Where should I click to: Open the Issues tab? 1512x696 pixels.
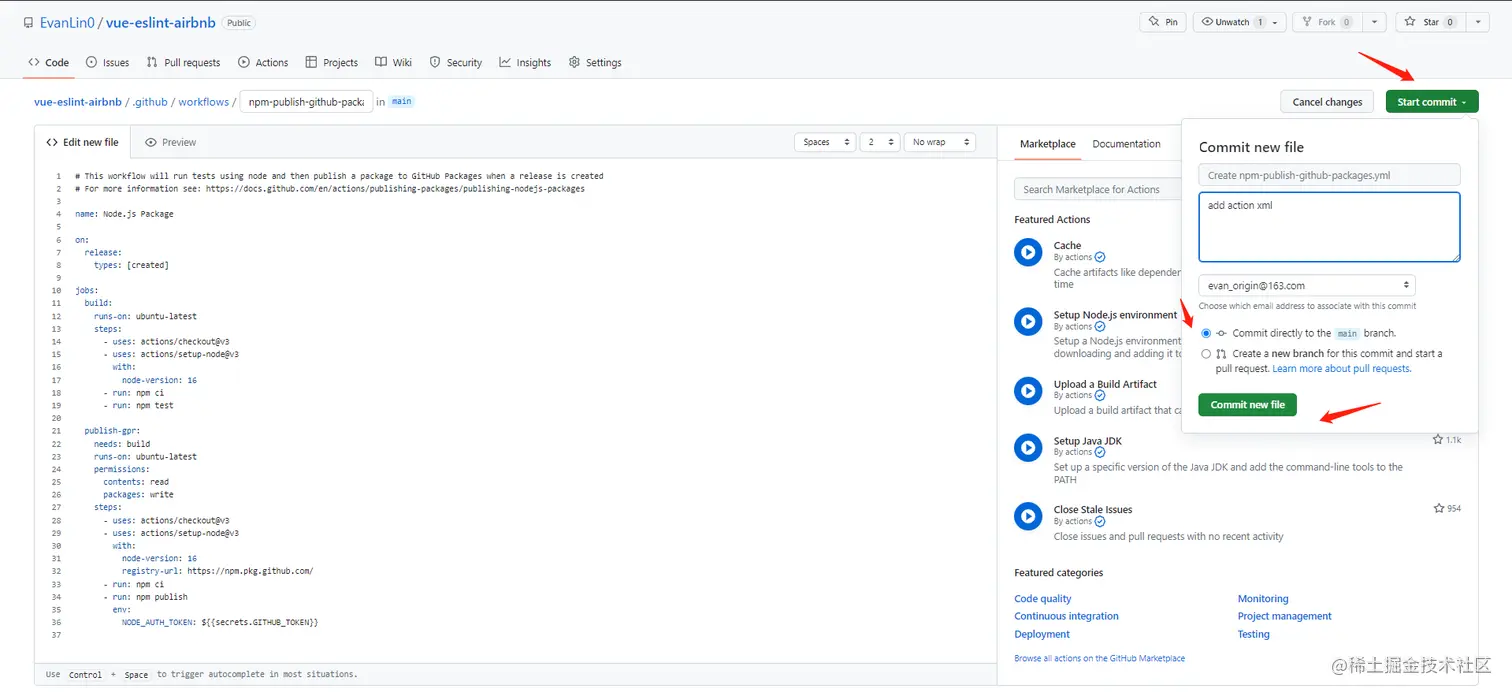[x=108, y=62]
